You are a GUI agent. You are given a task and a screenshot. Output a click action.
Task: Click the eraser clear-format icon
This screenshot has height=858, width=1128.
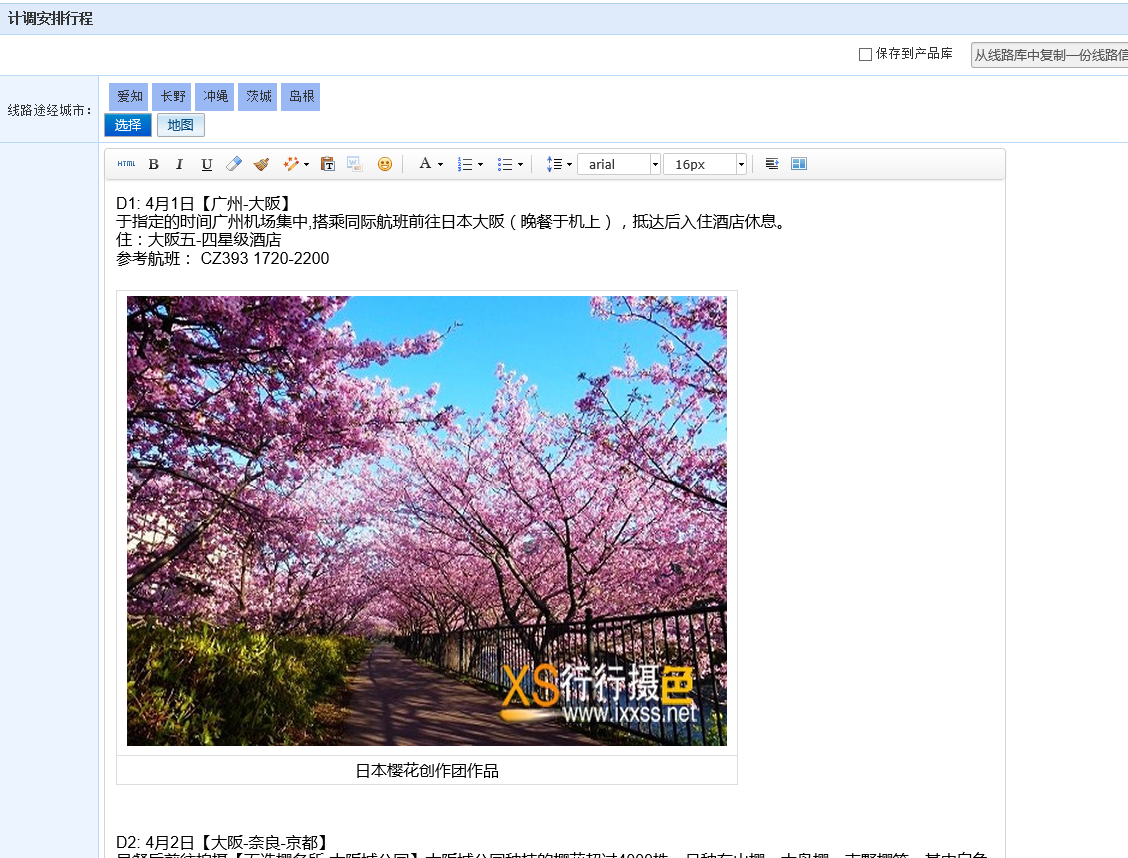point(234,164)
